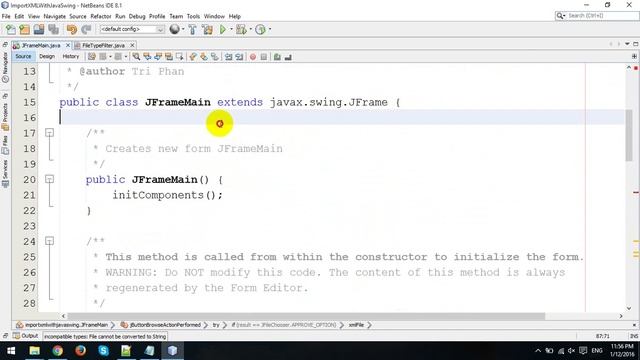Image resolution: width=640 pixels, height=360 pixels.
Task: Open the File menu
Action: [6, 16]
